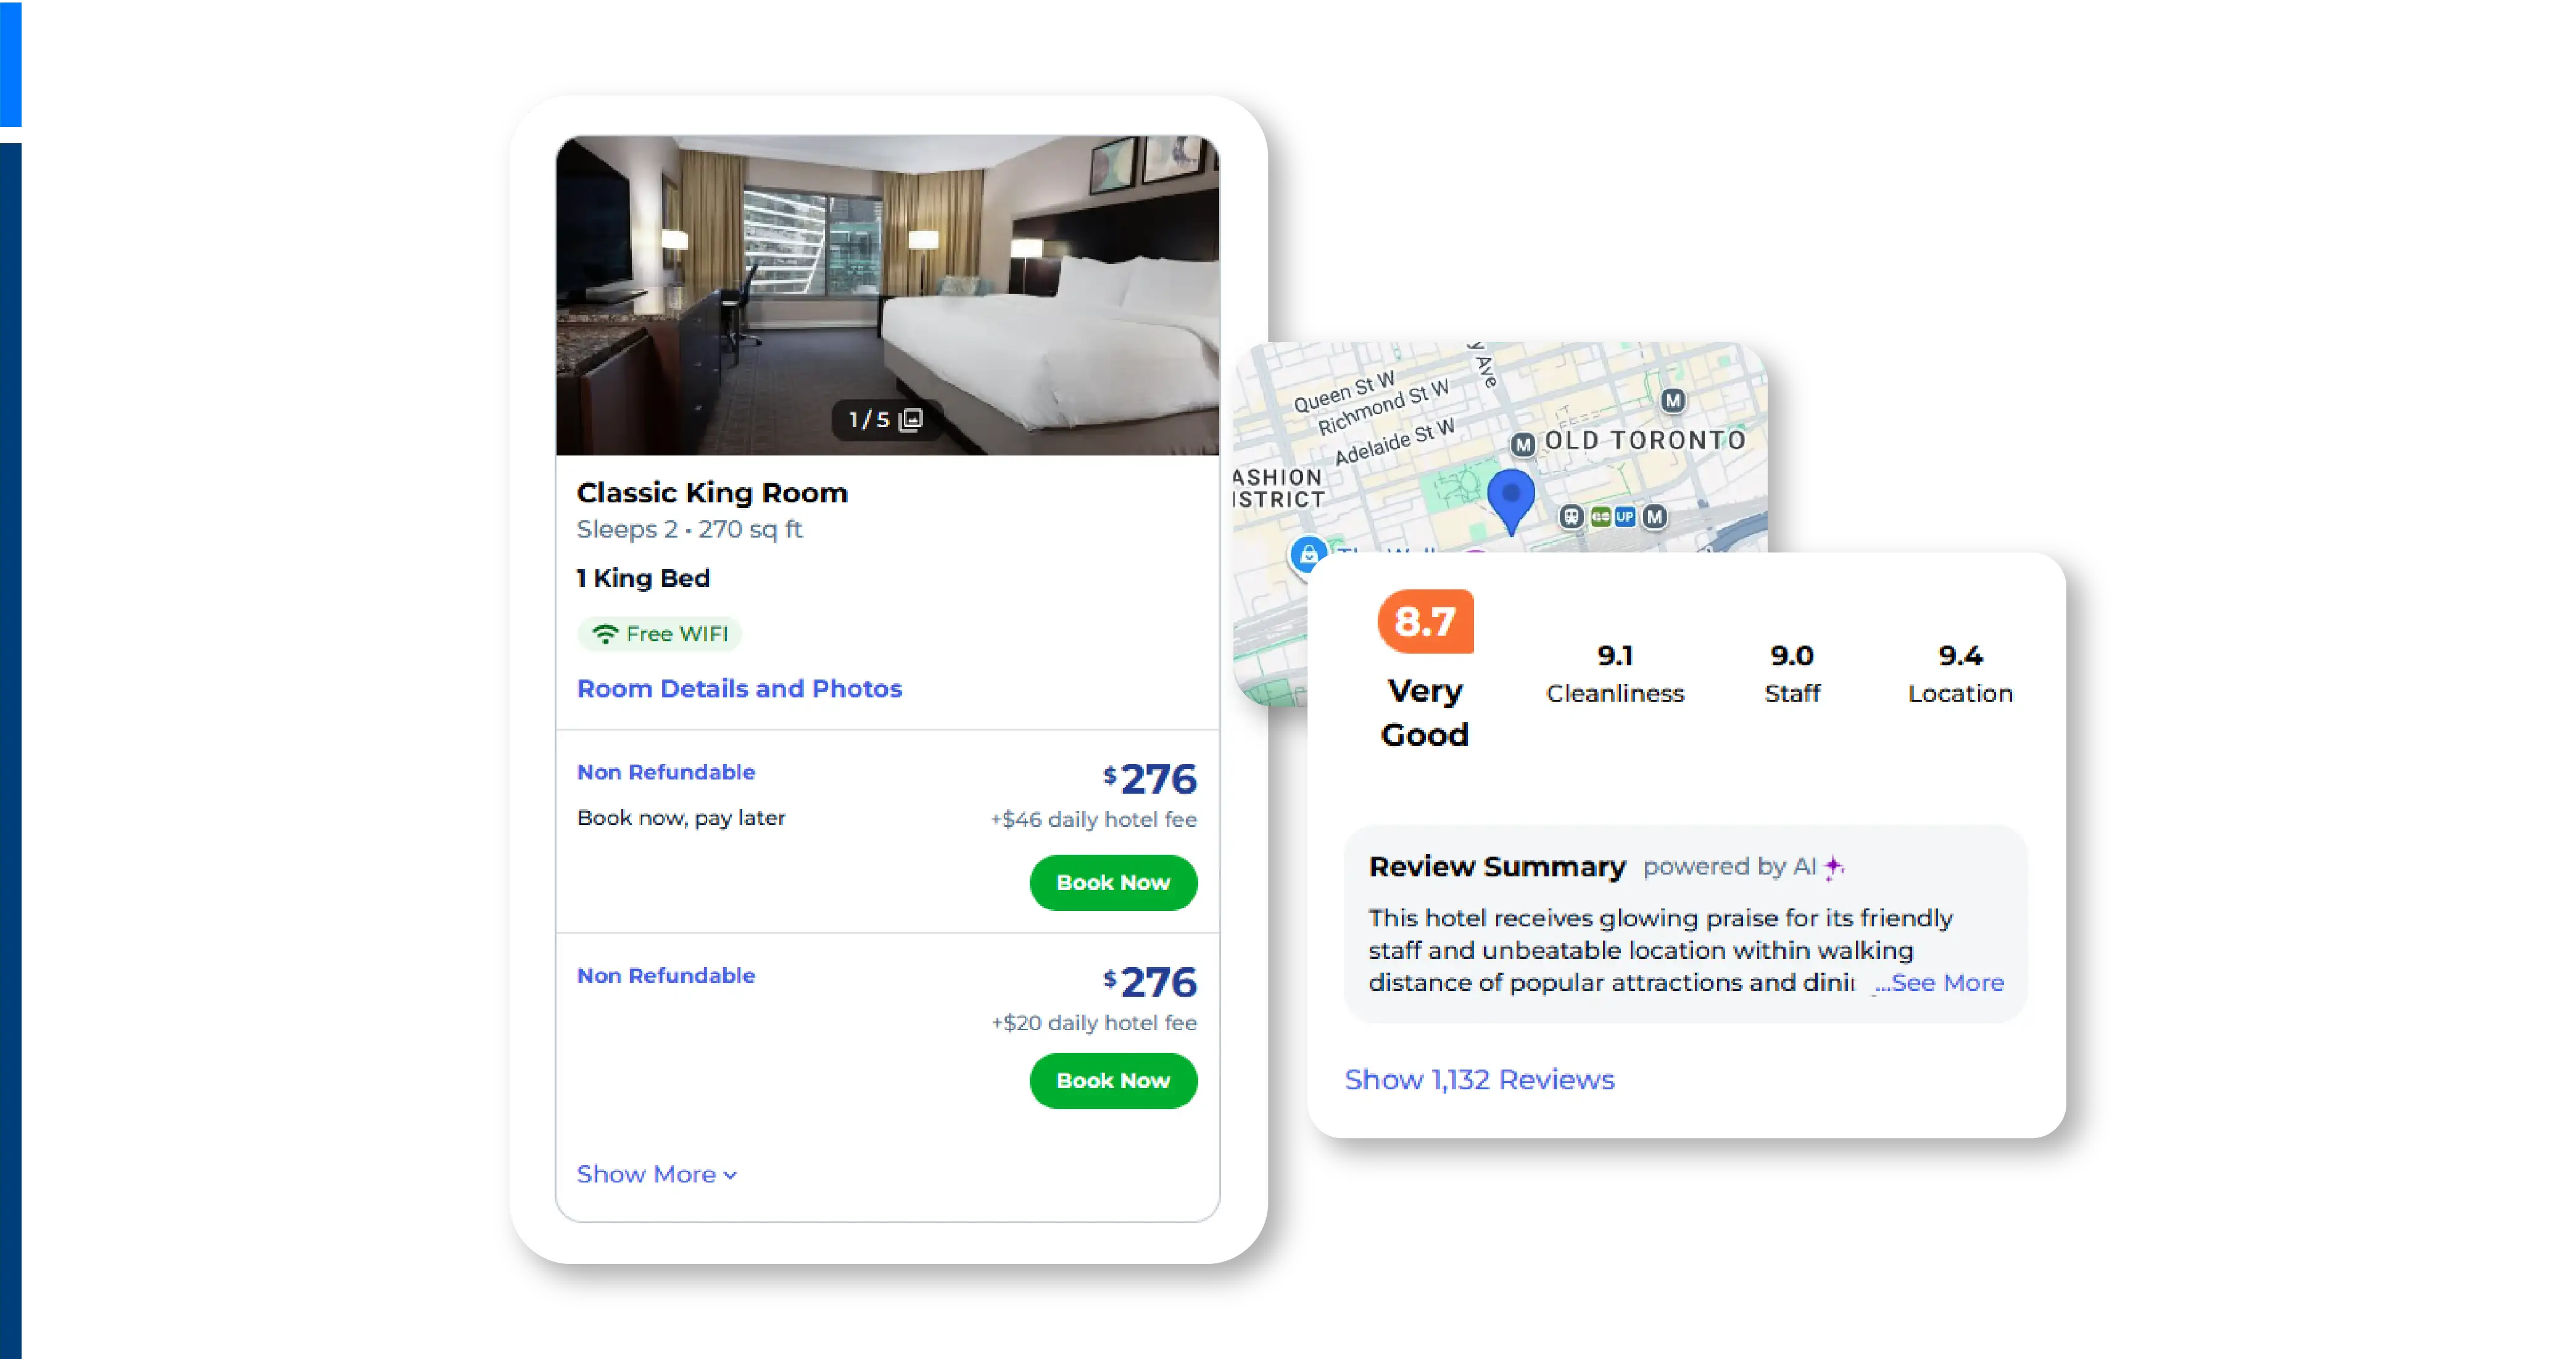
Task: Click the top-right M subway marker
Action: 1673,401
